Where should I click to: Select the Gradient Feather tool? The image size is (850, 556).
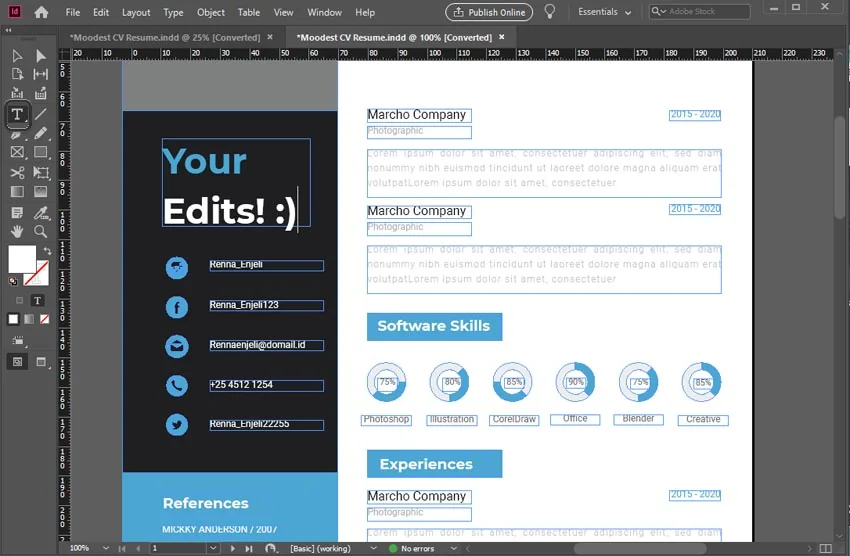pyautogui.click(x=41, y=192)
